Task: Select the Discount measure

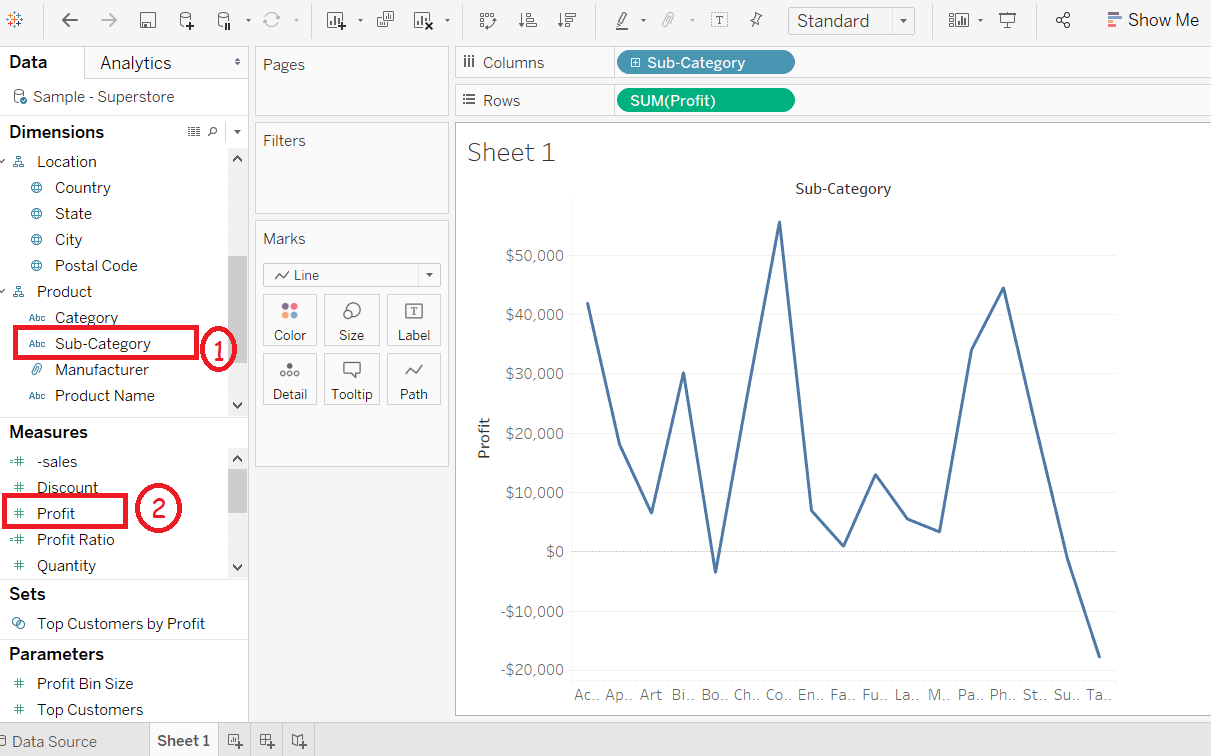Action: tap(67, 488)
